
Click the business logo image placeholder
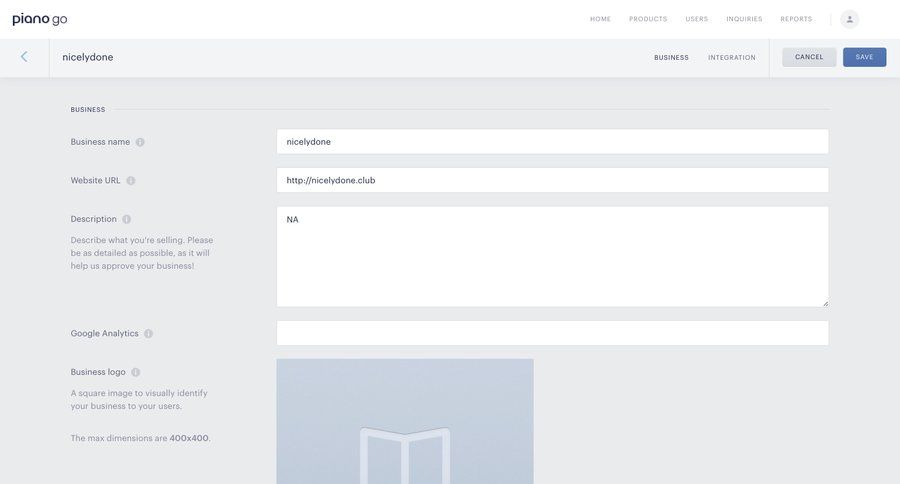click(405, 421)
